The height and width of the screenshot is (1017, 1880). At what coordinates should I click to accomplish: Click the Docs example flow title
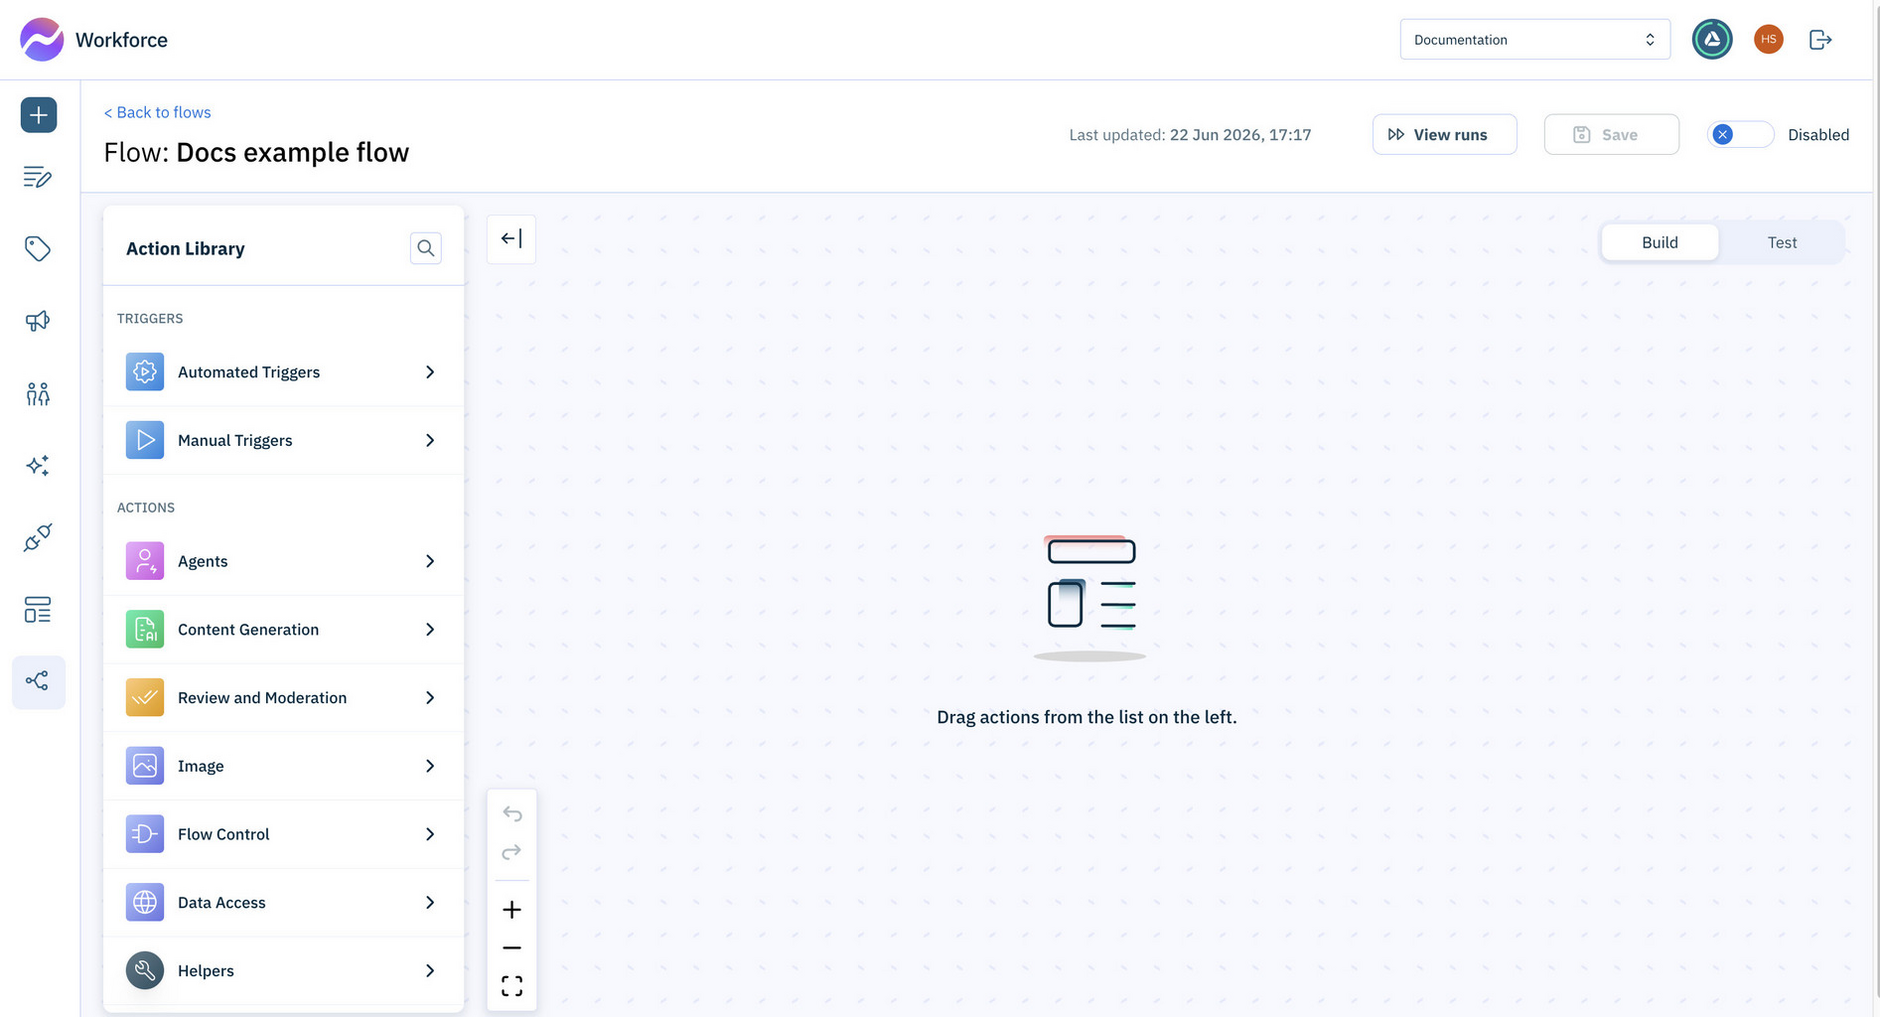tap(293, 152)
